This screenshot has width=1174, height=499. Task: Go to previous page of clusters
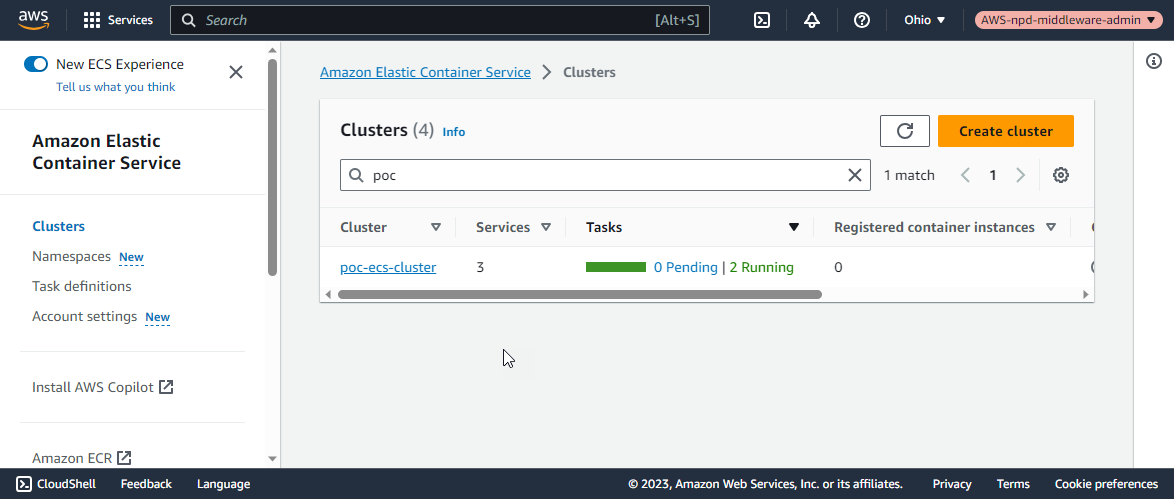click(x=965, y=175)
